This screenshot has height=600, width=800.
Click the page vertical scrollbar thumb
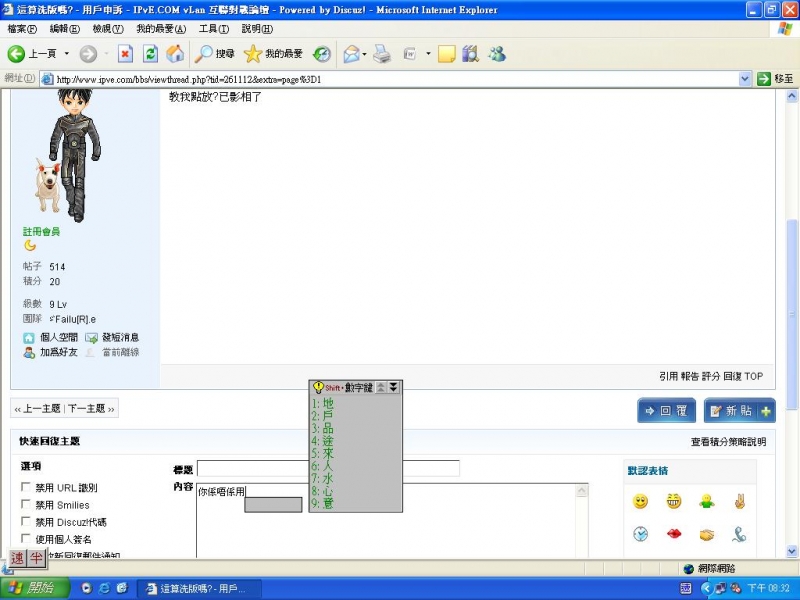[x=792, y=314]
